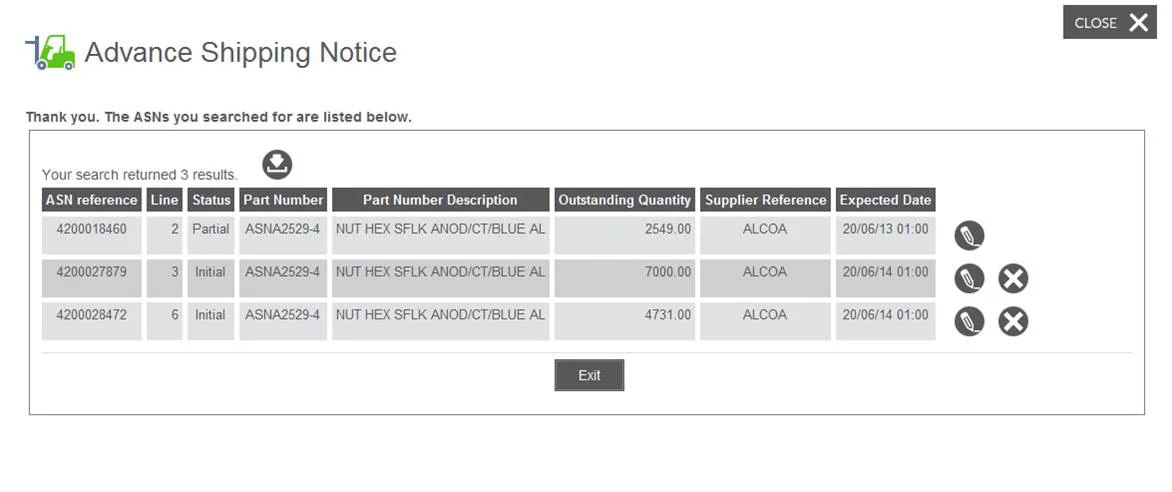Viewport: 1172px width, 492px height.
Task: Select the ASN reference cell 4200018460
Action: [x=91, y=236]
